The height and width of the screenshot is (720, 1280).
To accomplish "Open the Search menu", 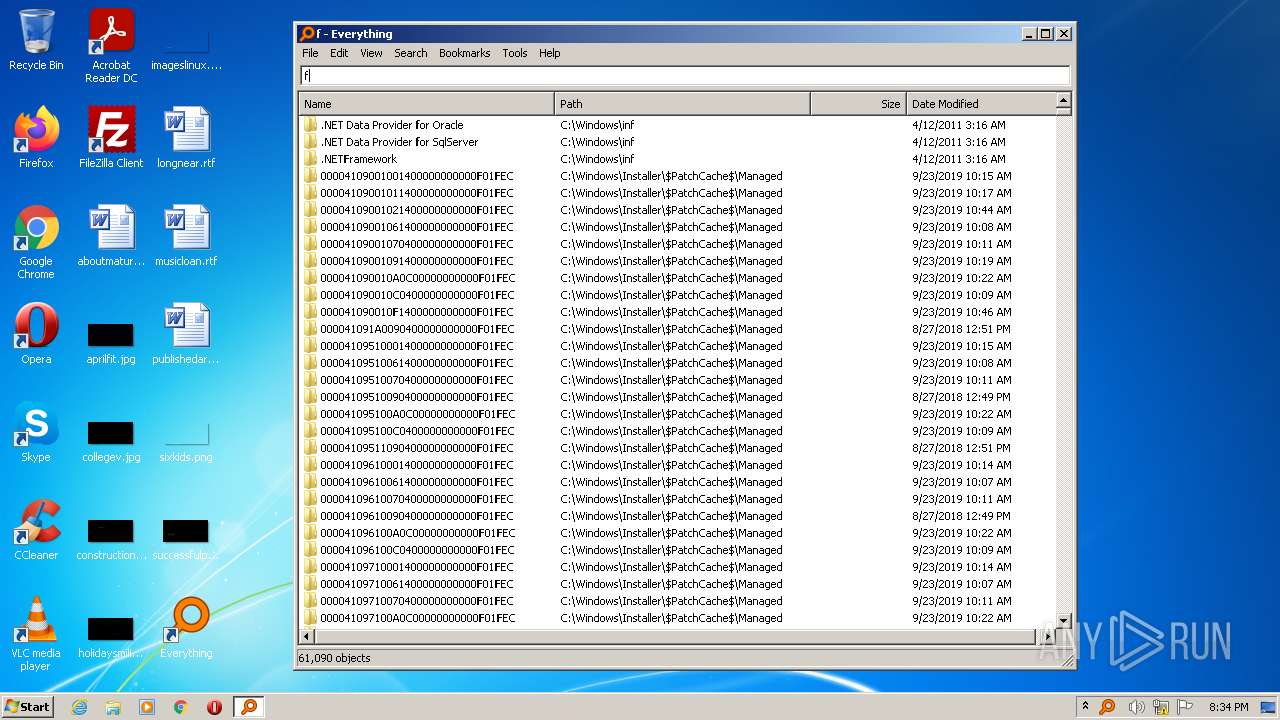I will click(410, 53).
